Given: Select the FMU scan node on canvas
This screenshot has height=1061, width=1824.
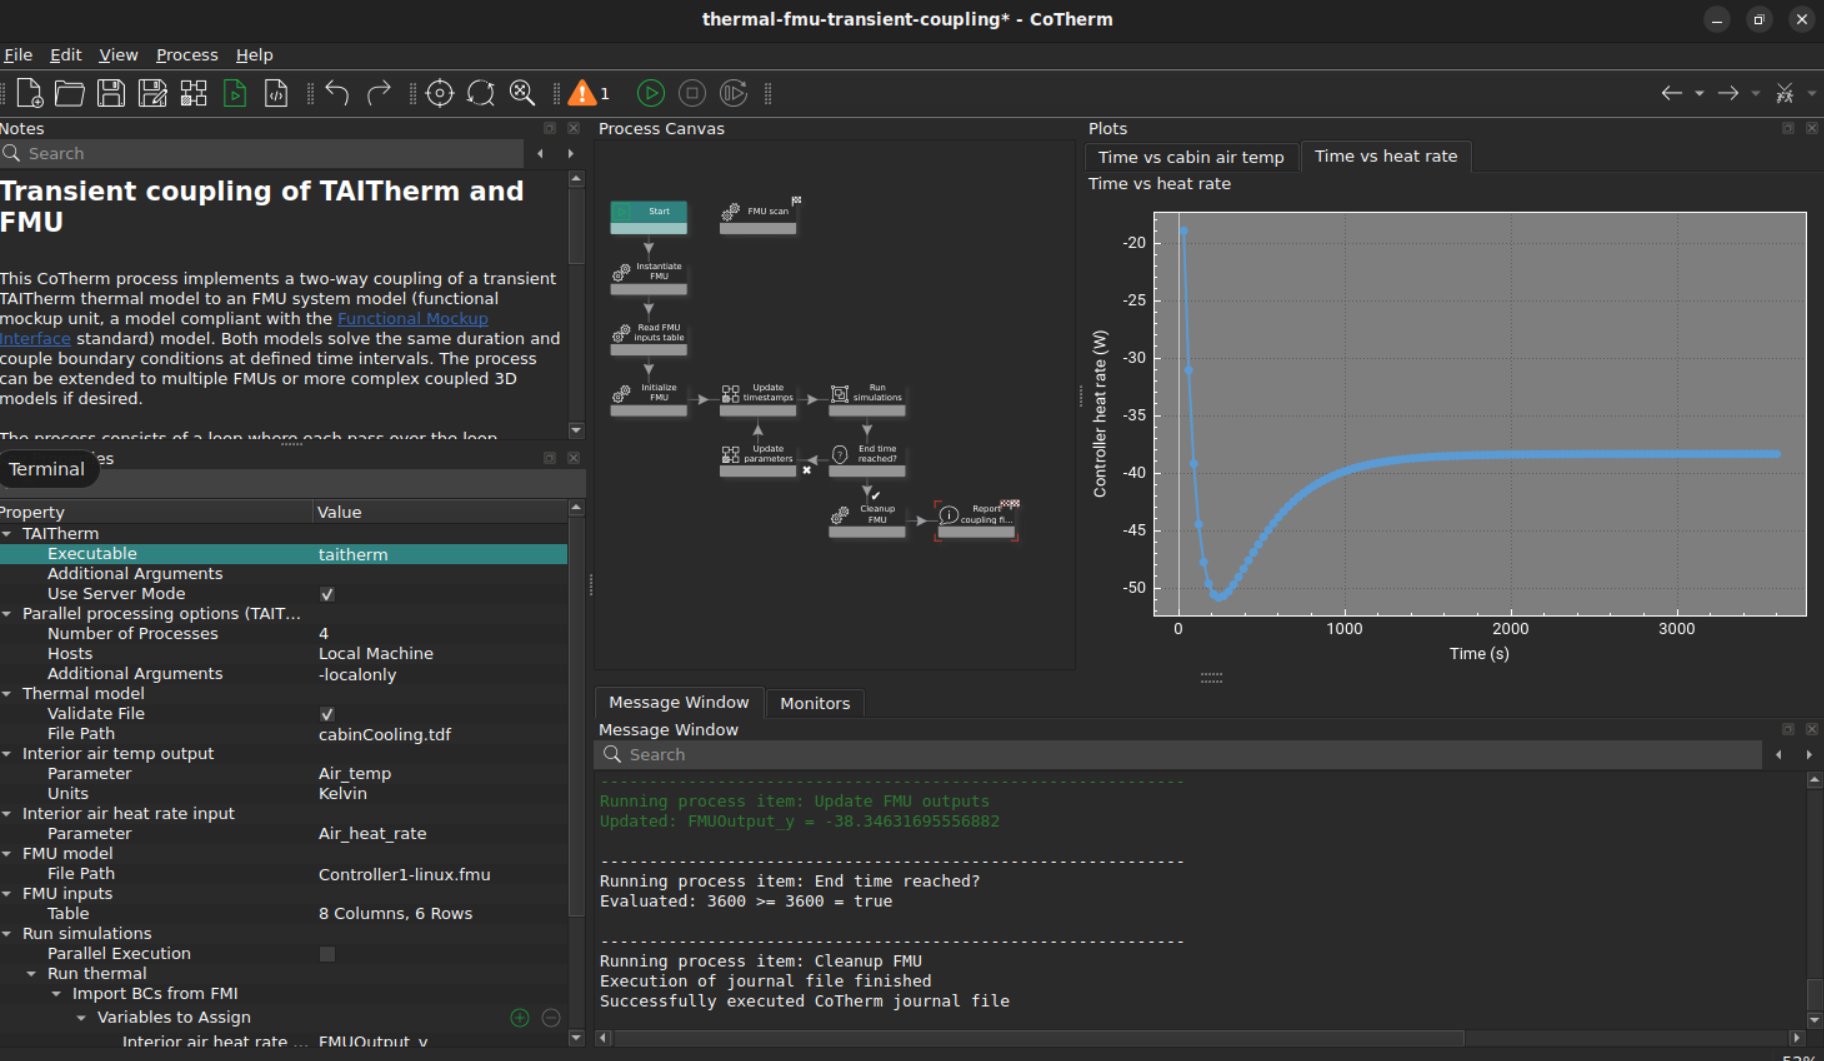Looking at the screenshot, I should (x=759, y=216).
